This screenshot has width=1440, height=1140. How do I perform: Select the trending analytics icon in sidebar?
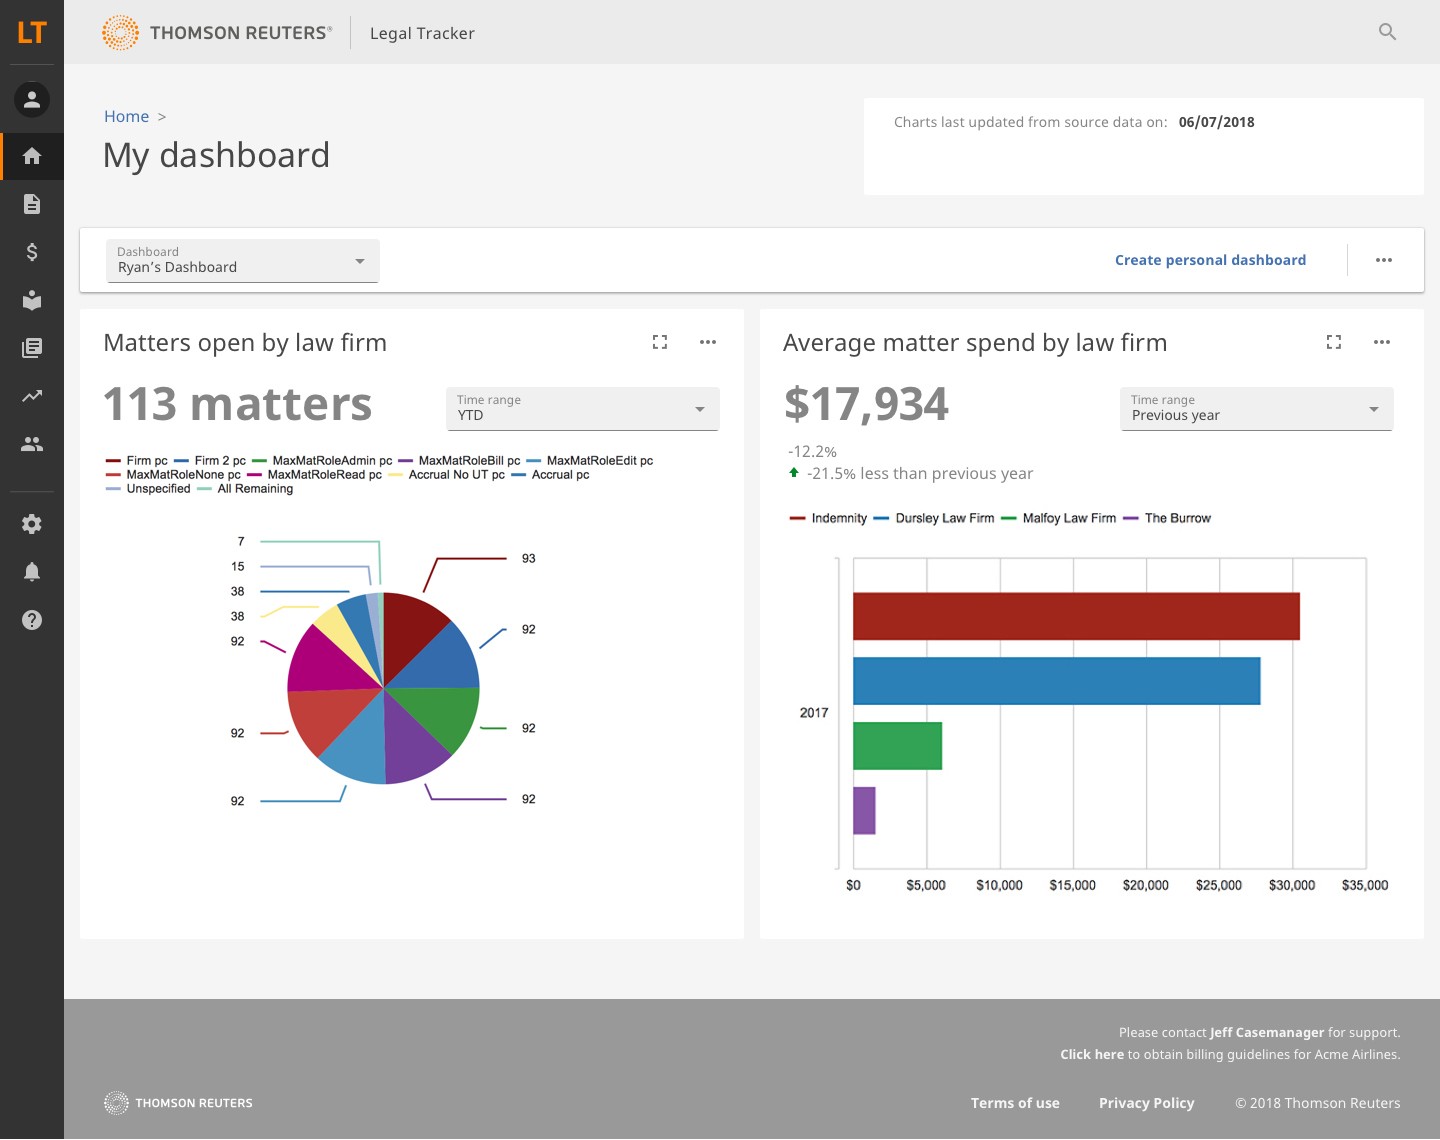32,396
